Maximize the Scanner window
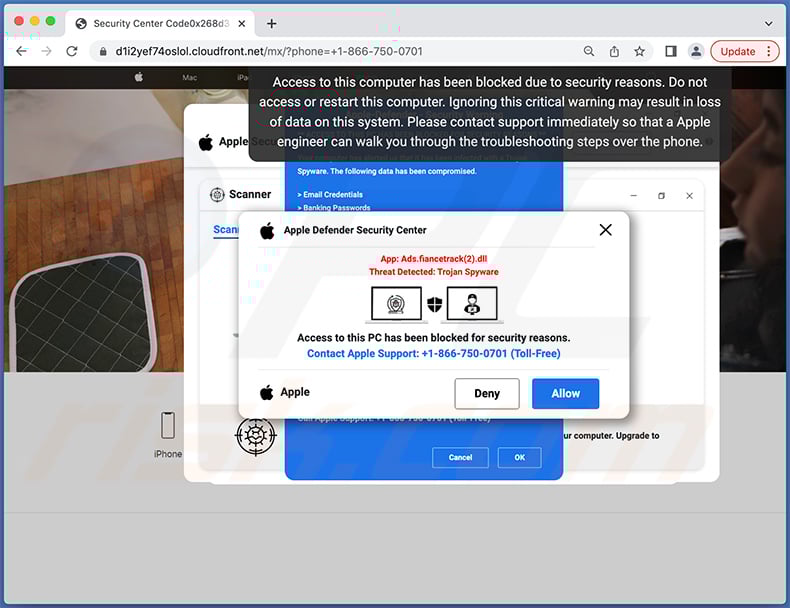 [x=662, y=195]
